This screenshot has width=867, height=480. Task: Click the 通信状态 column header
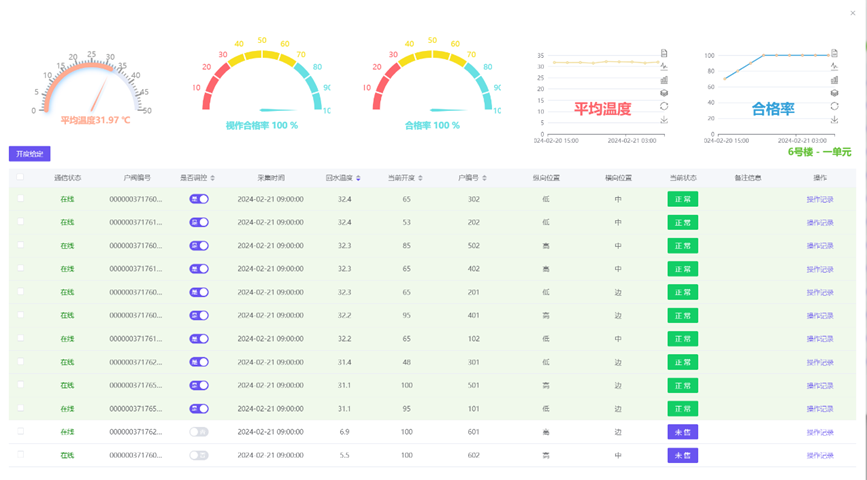tap(67, 178)
